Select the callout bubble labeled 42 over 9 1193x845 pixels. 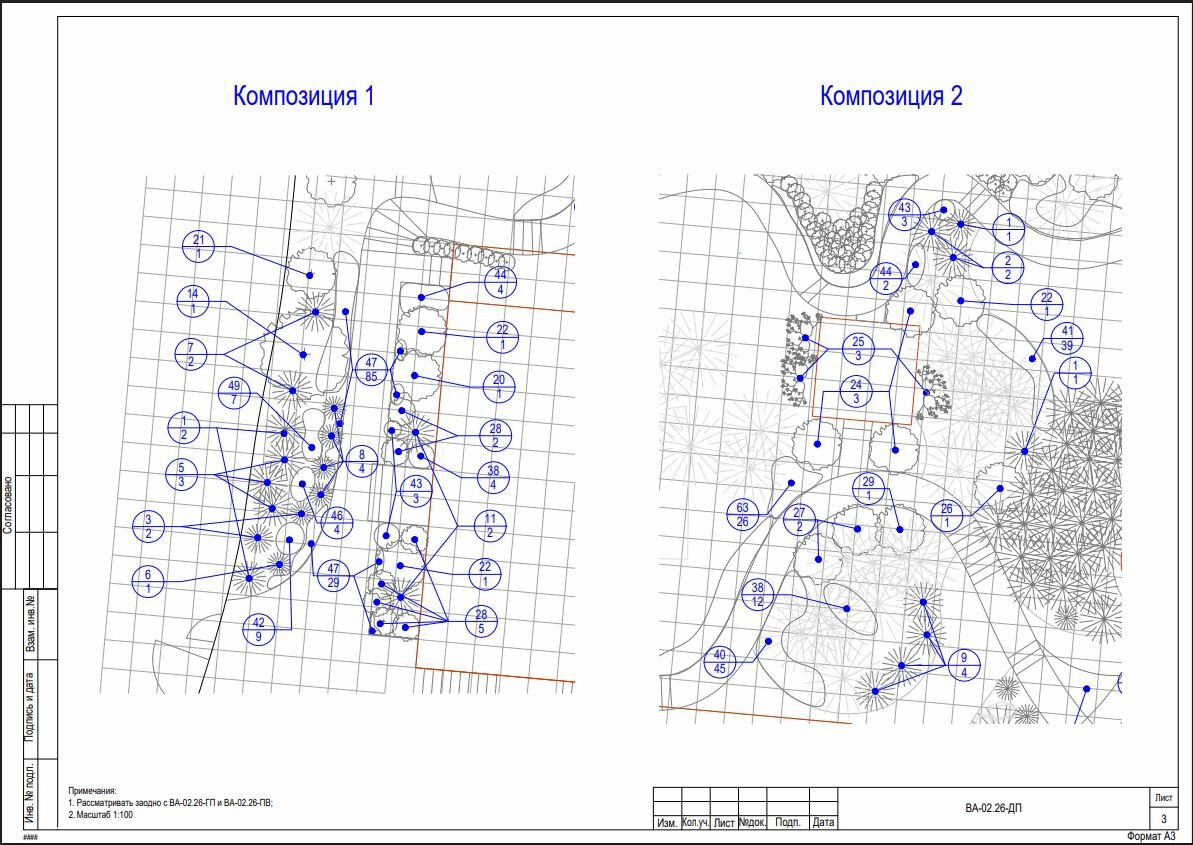pos(259,629)
